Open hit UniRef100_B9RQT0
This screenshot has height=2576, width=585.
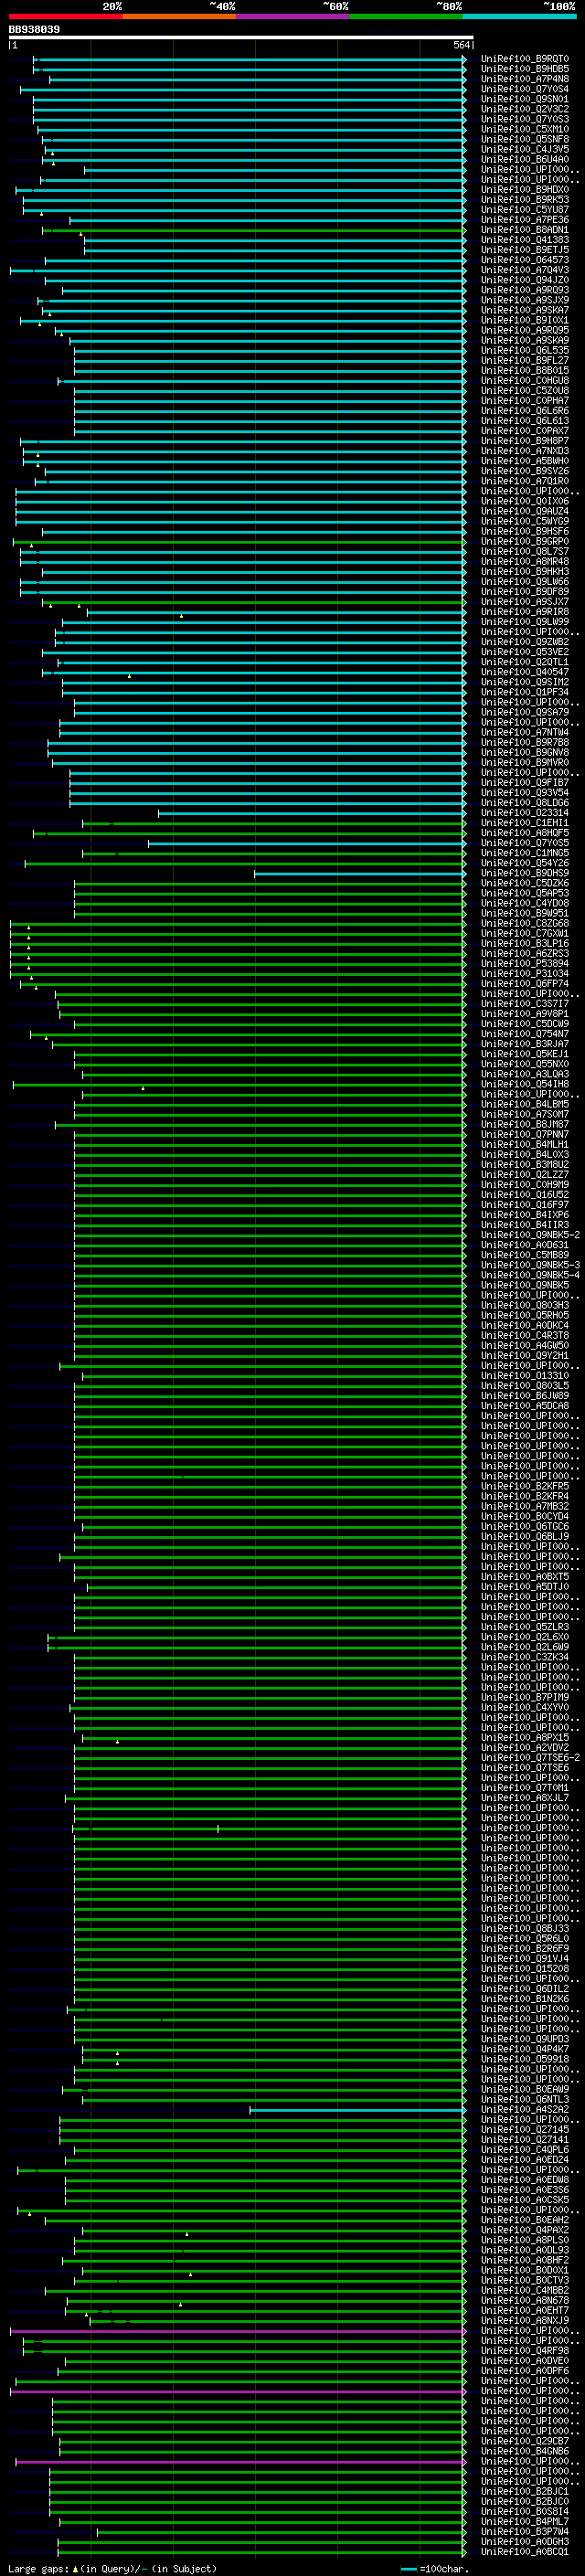click(525, 59)
